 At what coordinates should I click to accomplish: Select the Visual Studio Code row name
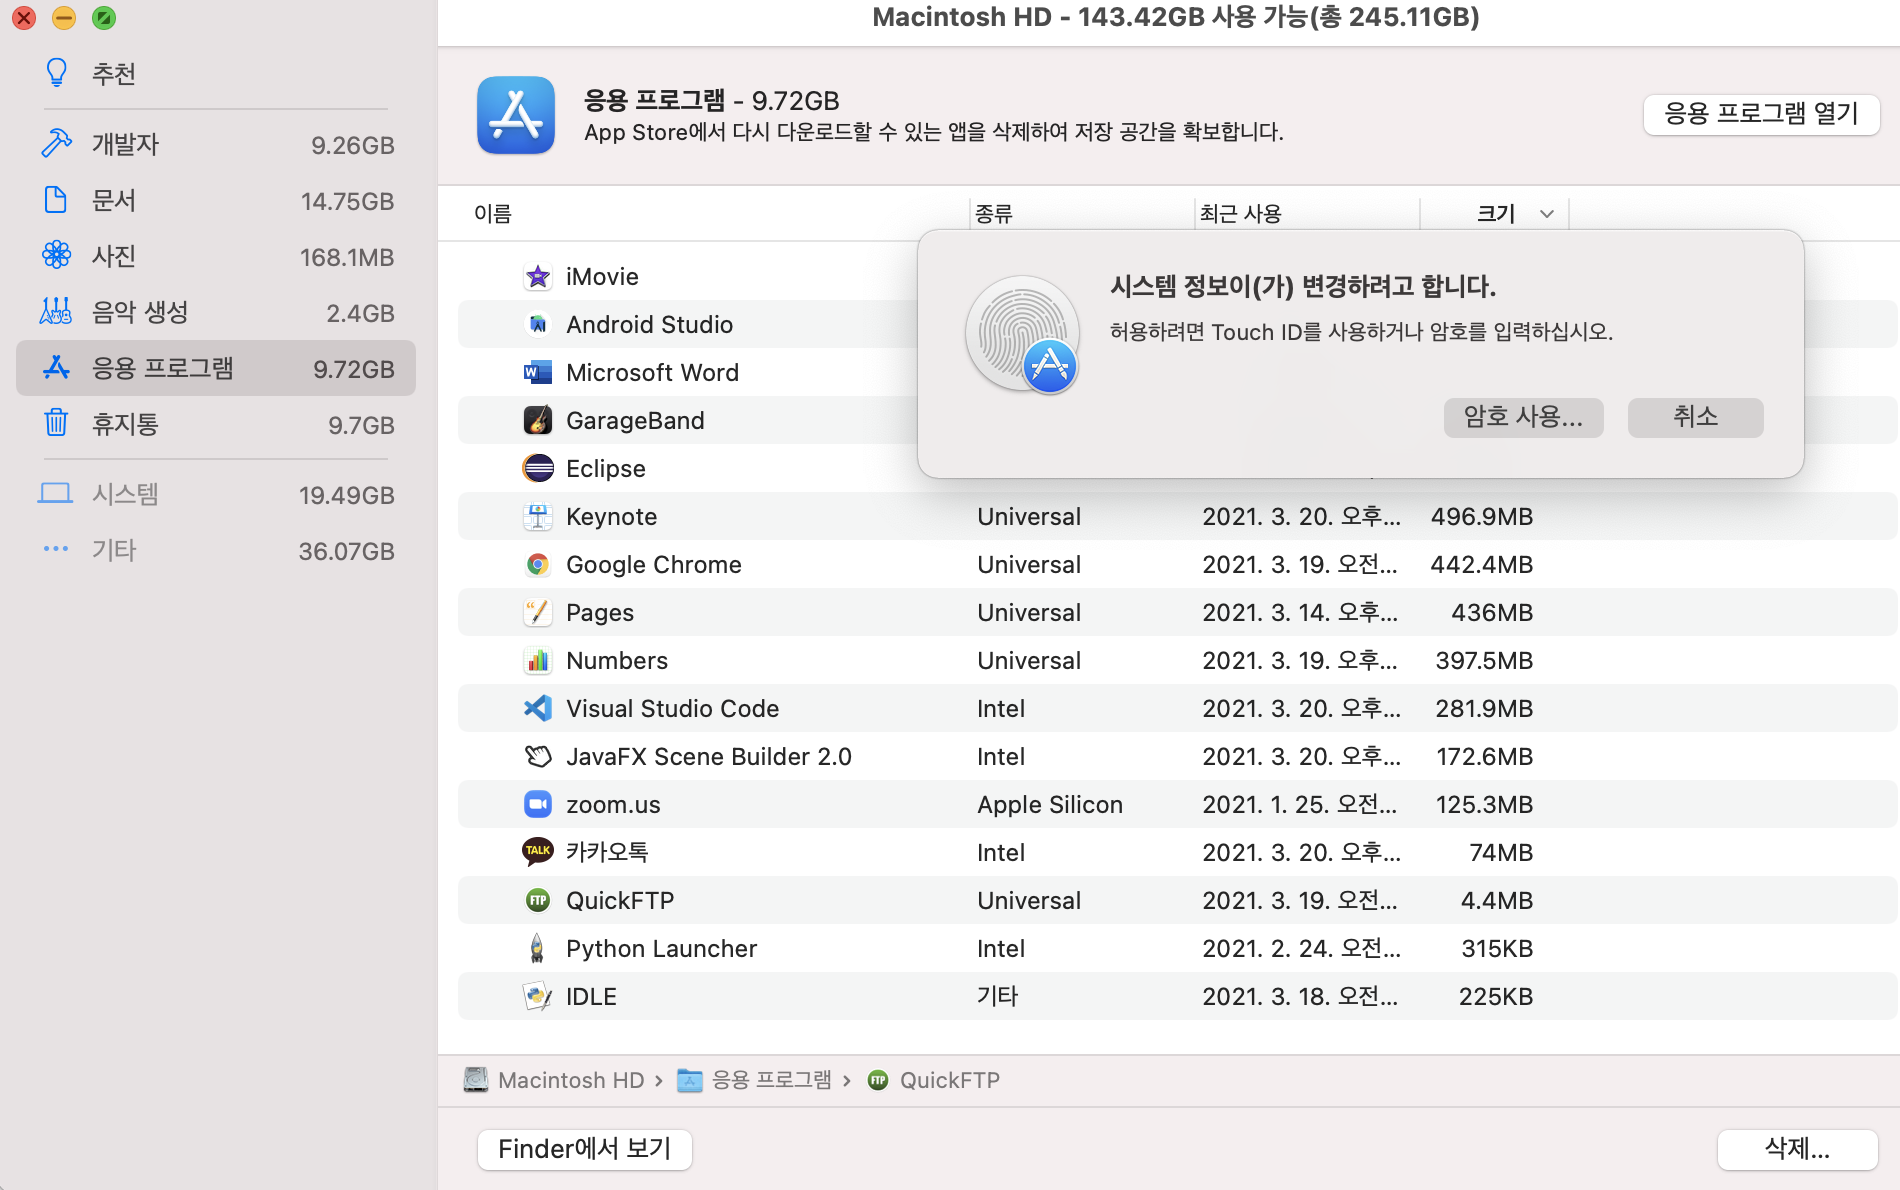pyautogui.click(x=672, y=709)
